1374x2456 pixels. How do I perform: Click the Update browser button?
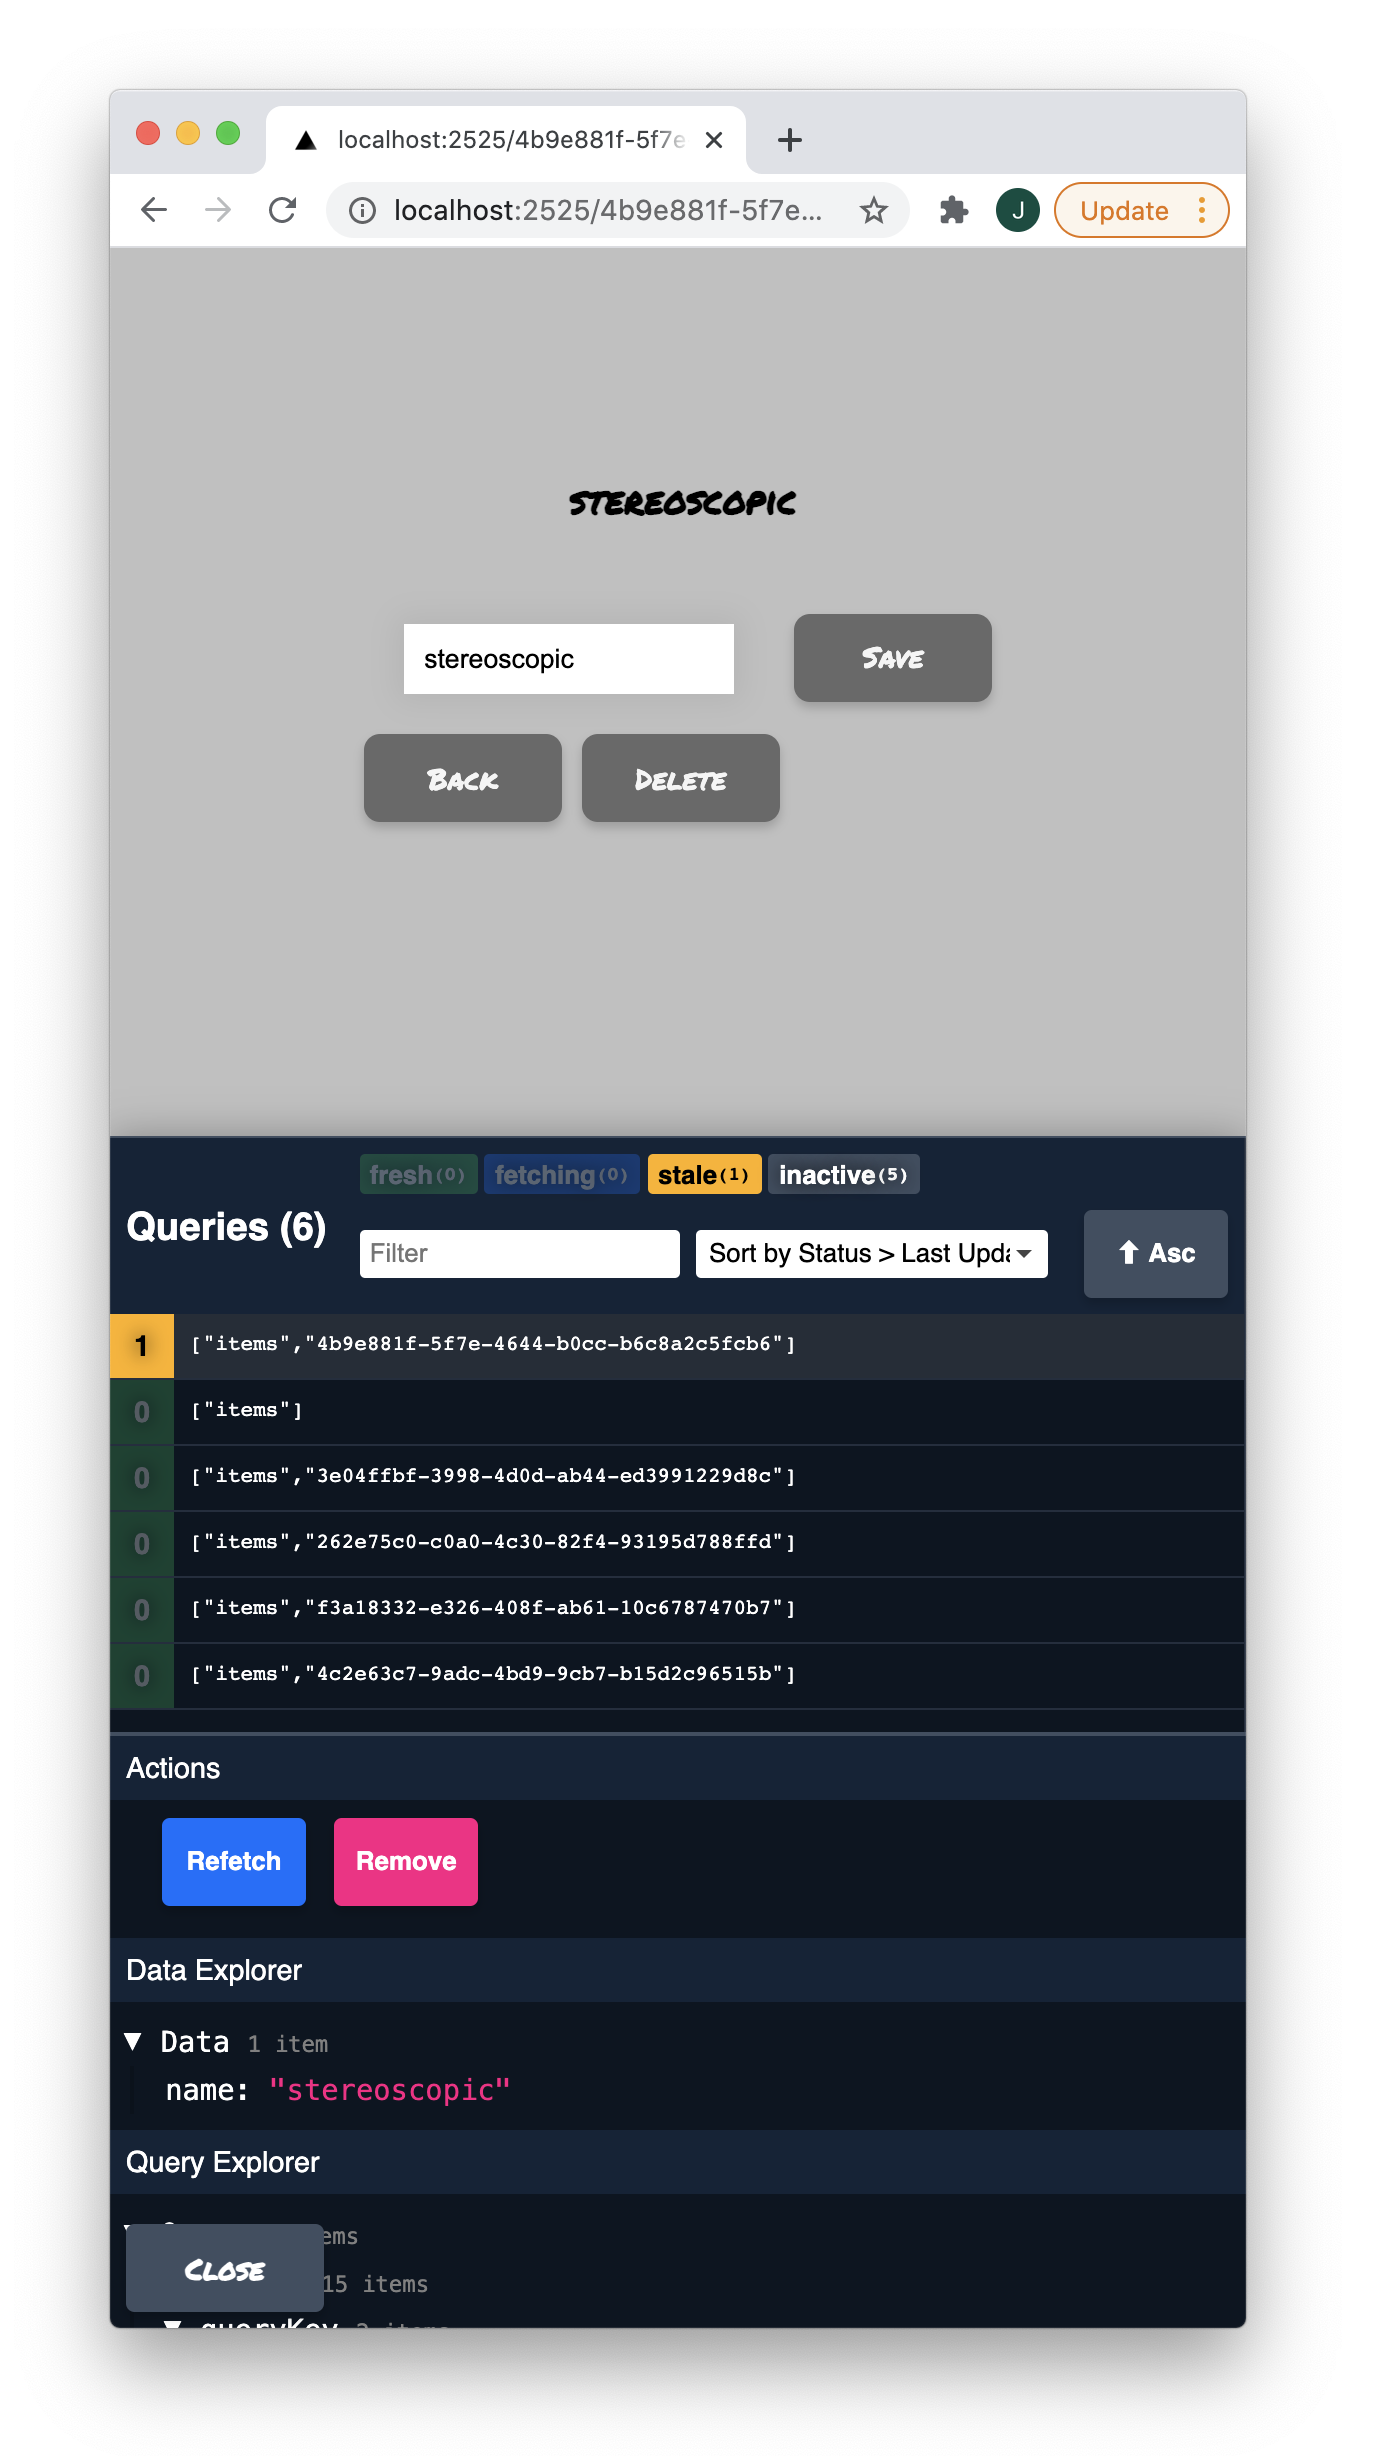click(x=1124, y=211)
